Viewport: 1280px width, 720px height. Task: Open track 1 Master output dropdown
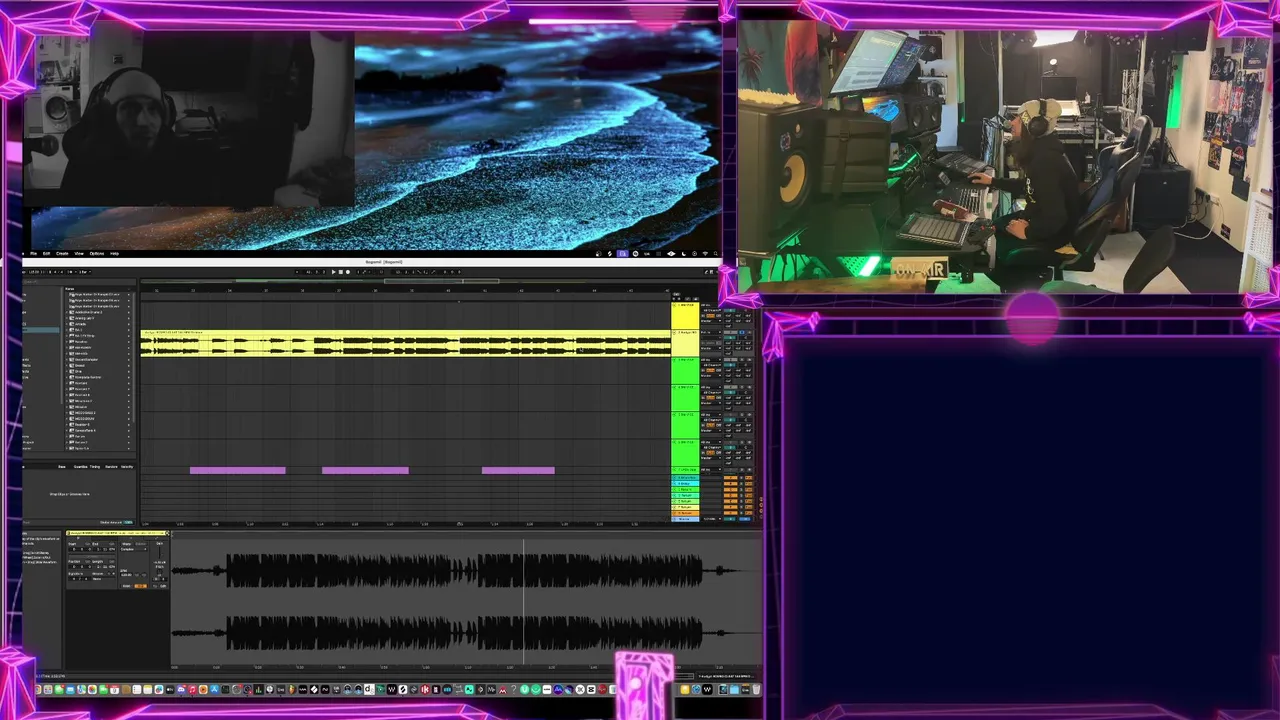tap(711, 321)
